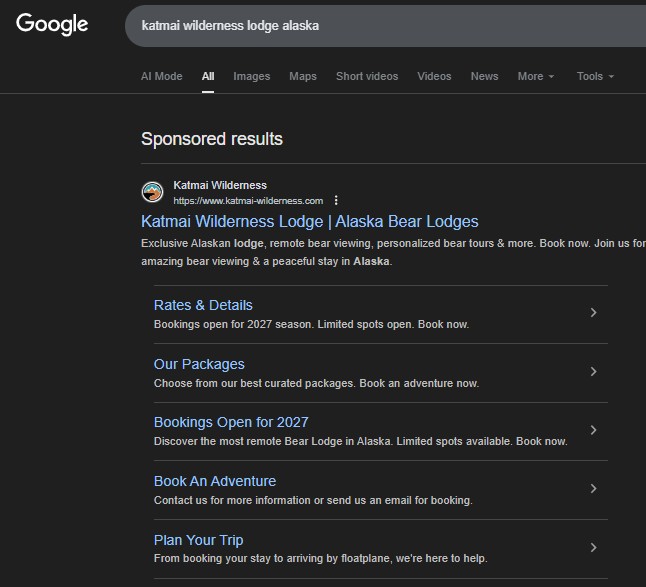Click the Katmai Wilderness advertiser name

[x=220, y=185]
